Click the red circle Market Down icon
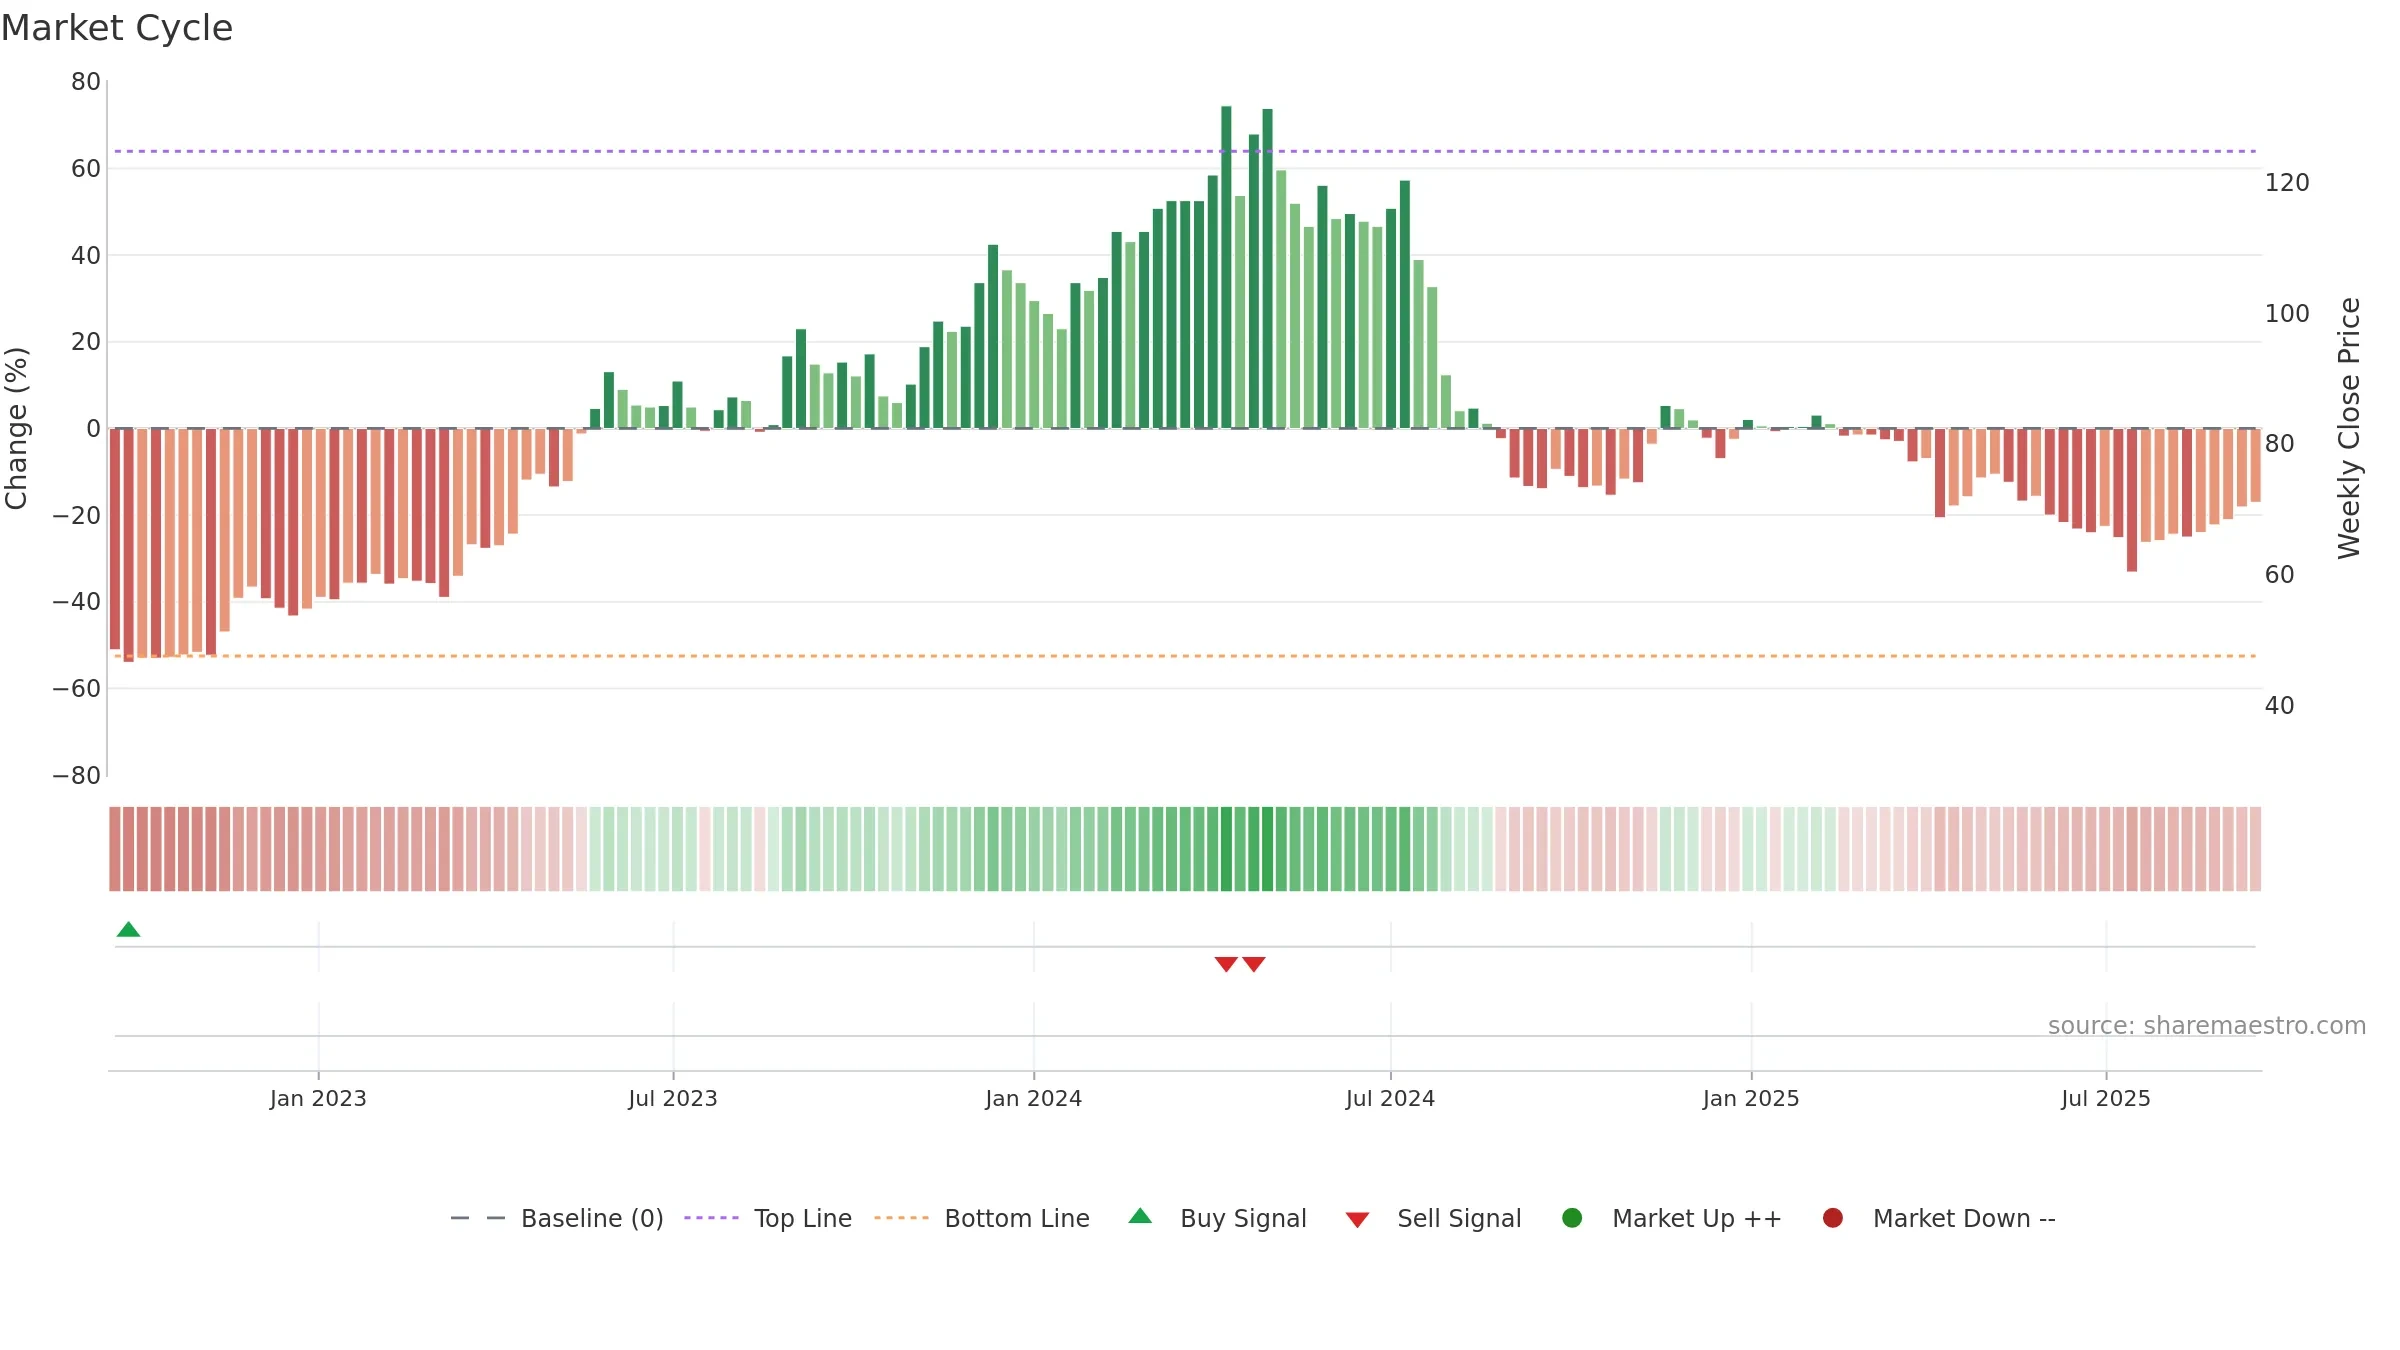 click(x=1833, y=1218)
